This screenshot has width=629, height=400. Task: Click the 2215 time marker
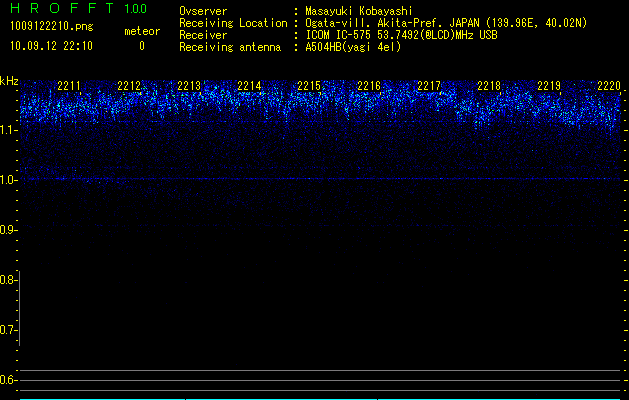click(309, 86)
